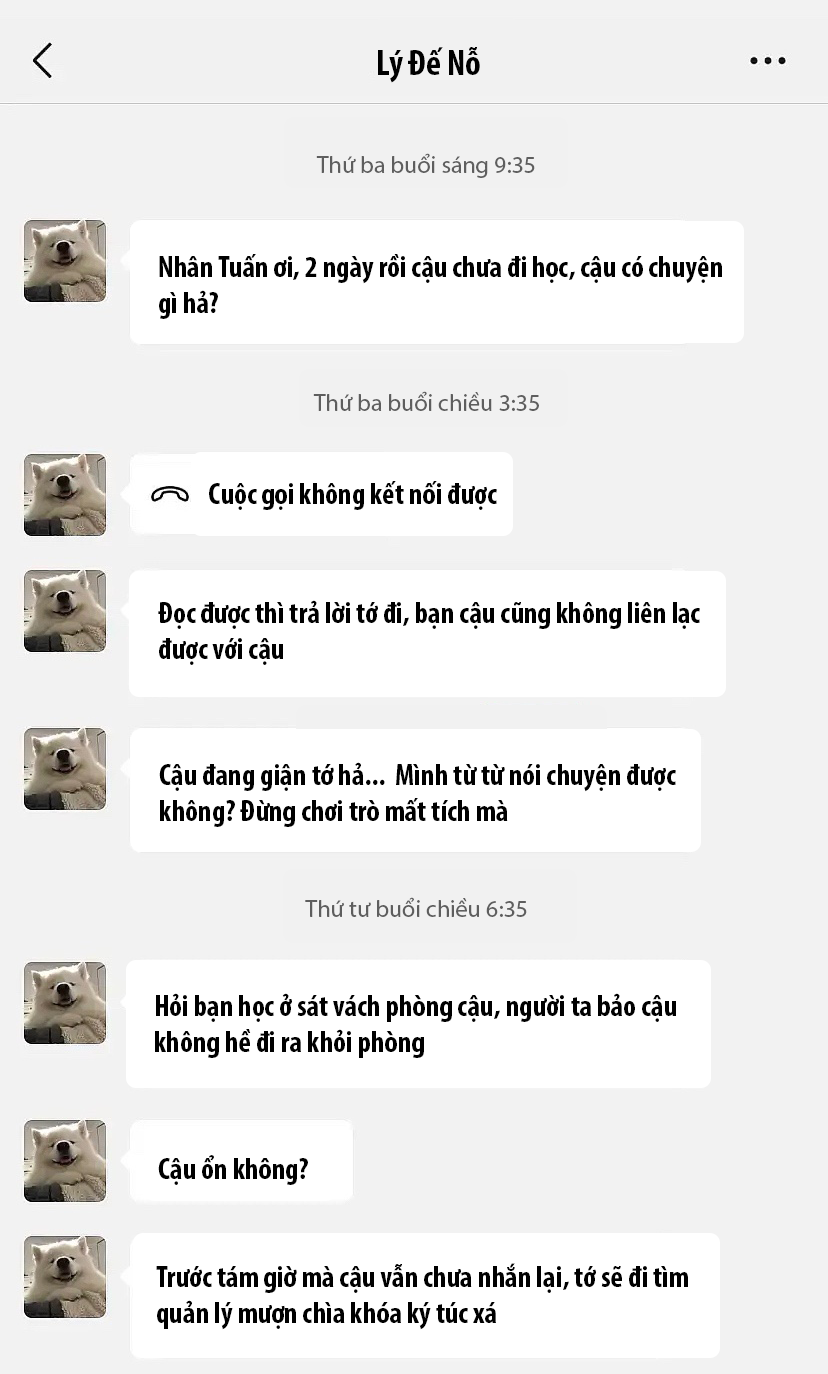Tap the message about 'mượn chìa khóa ký túc xá'

425,1296
